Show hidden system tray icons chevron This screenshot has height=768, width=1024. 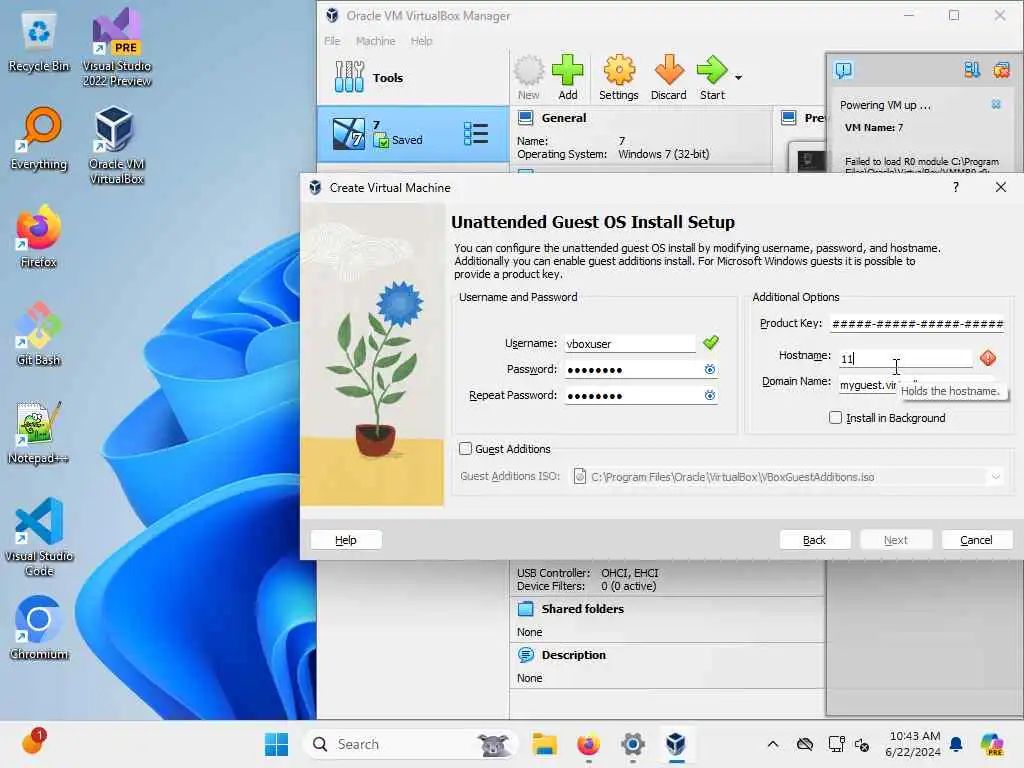point(773,744)
